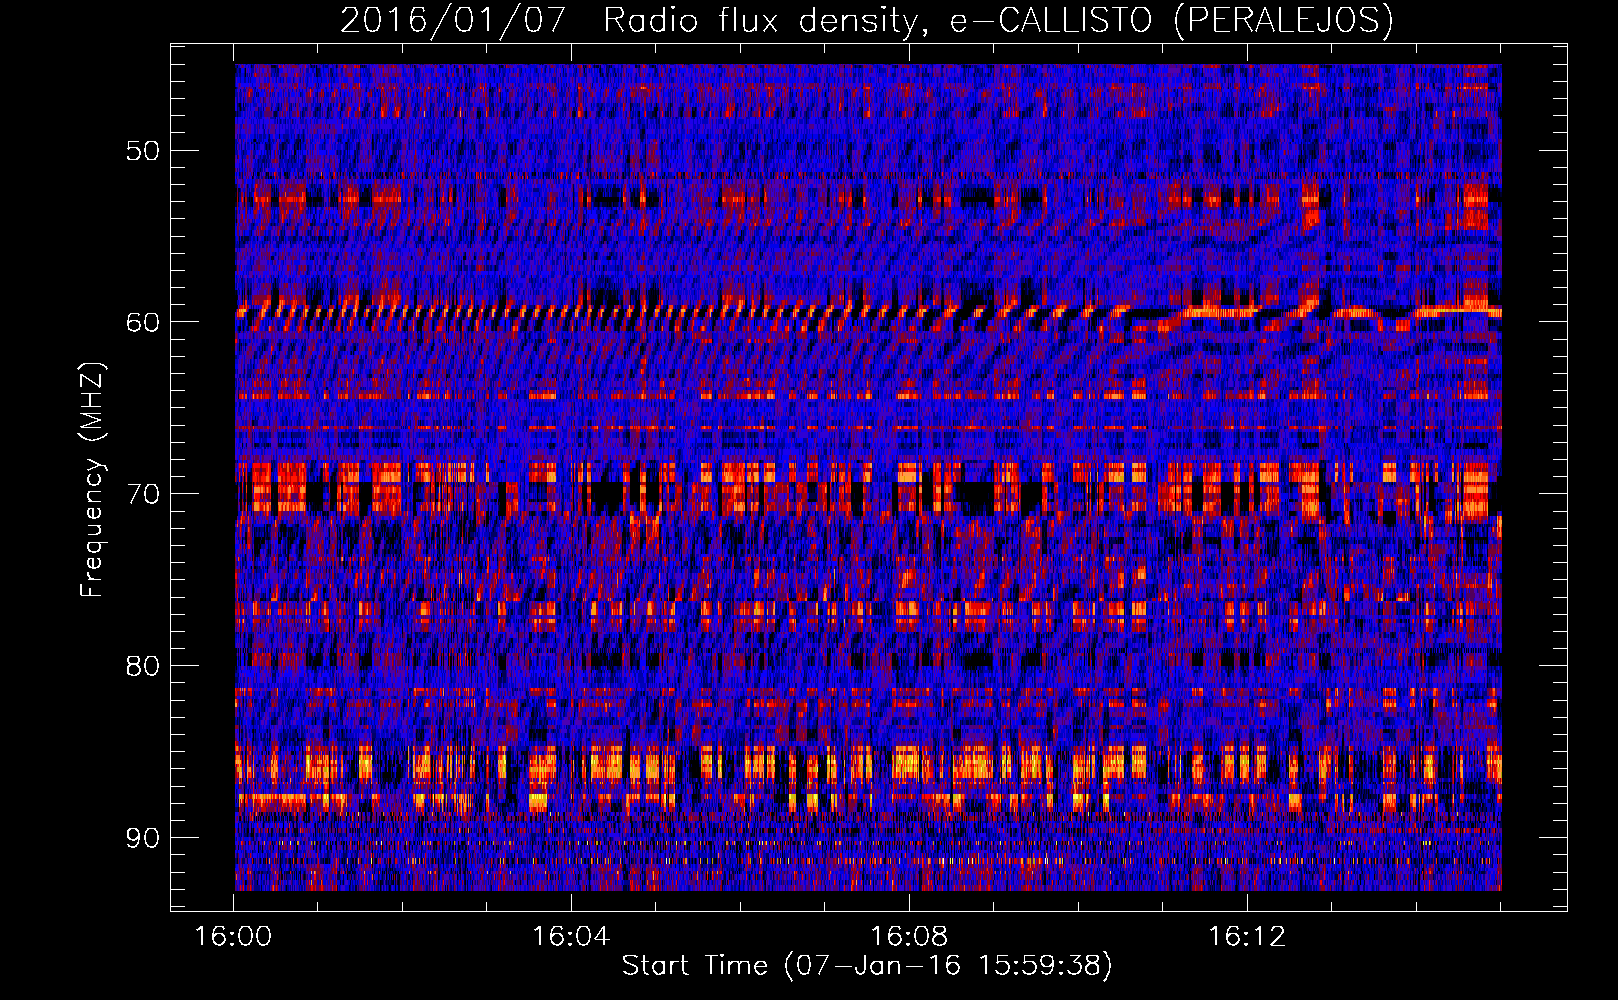Click the 16:00 time tick label
The width and height of the screenshot is (1618, 1000).
[233, 937]
